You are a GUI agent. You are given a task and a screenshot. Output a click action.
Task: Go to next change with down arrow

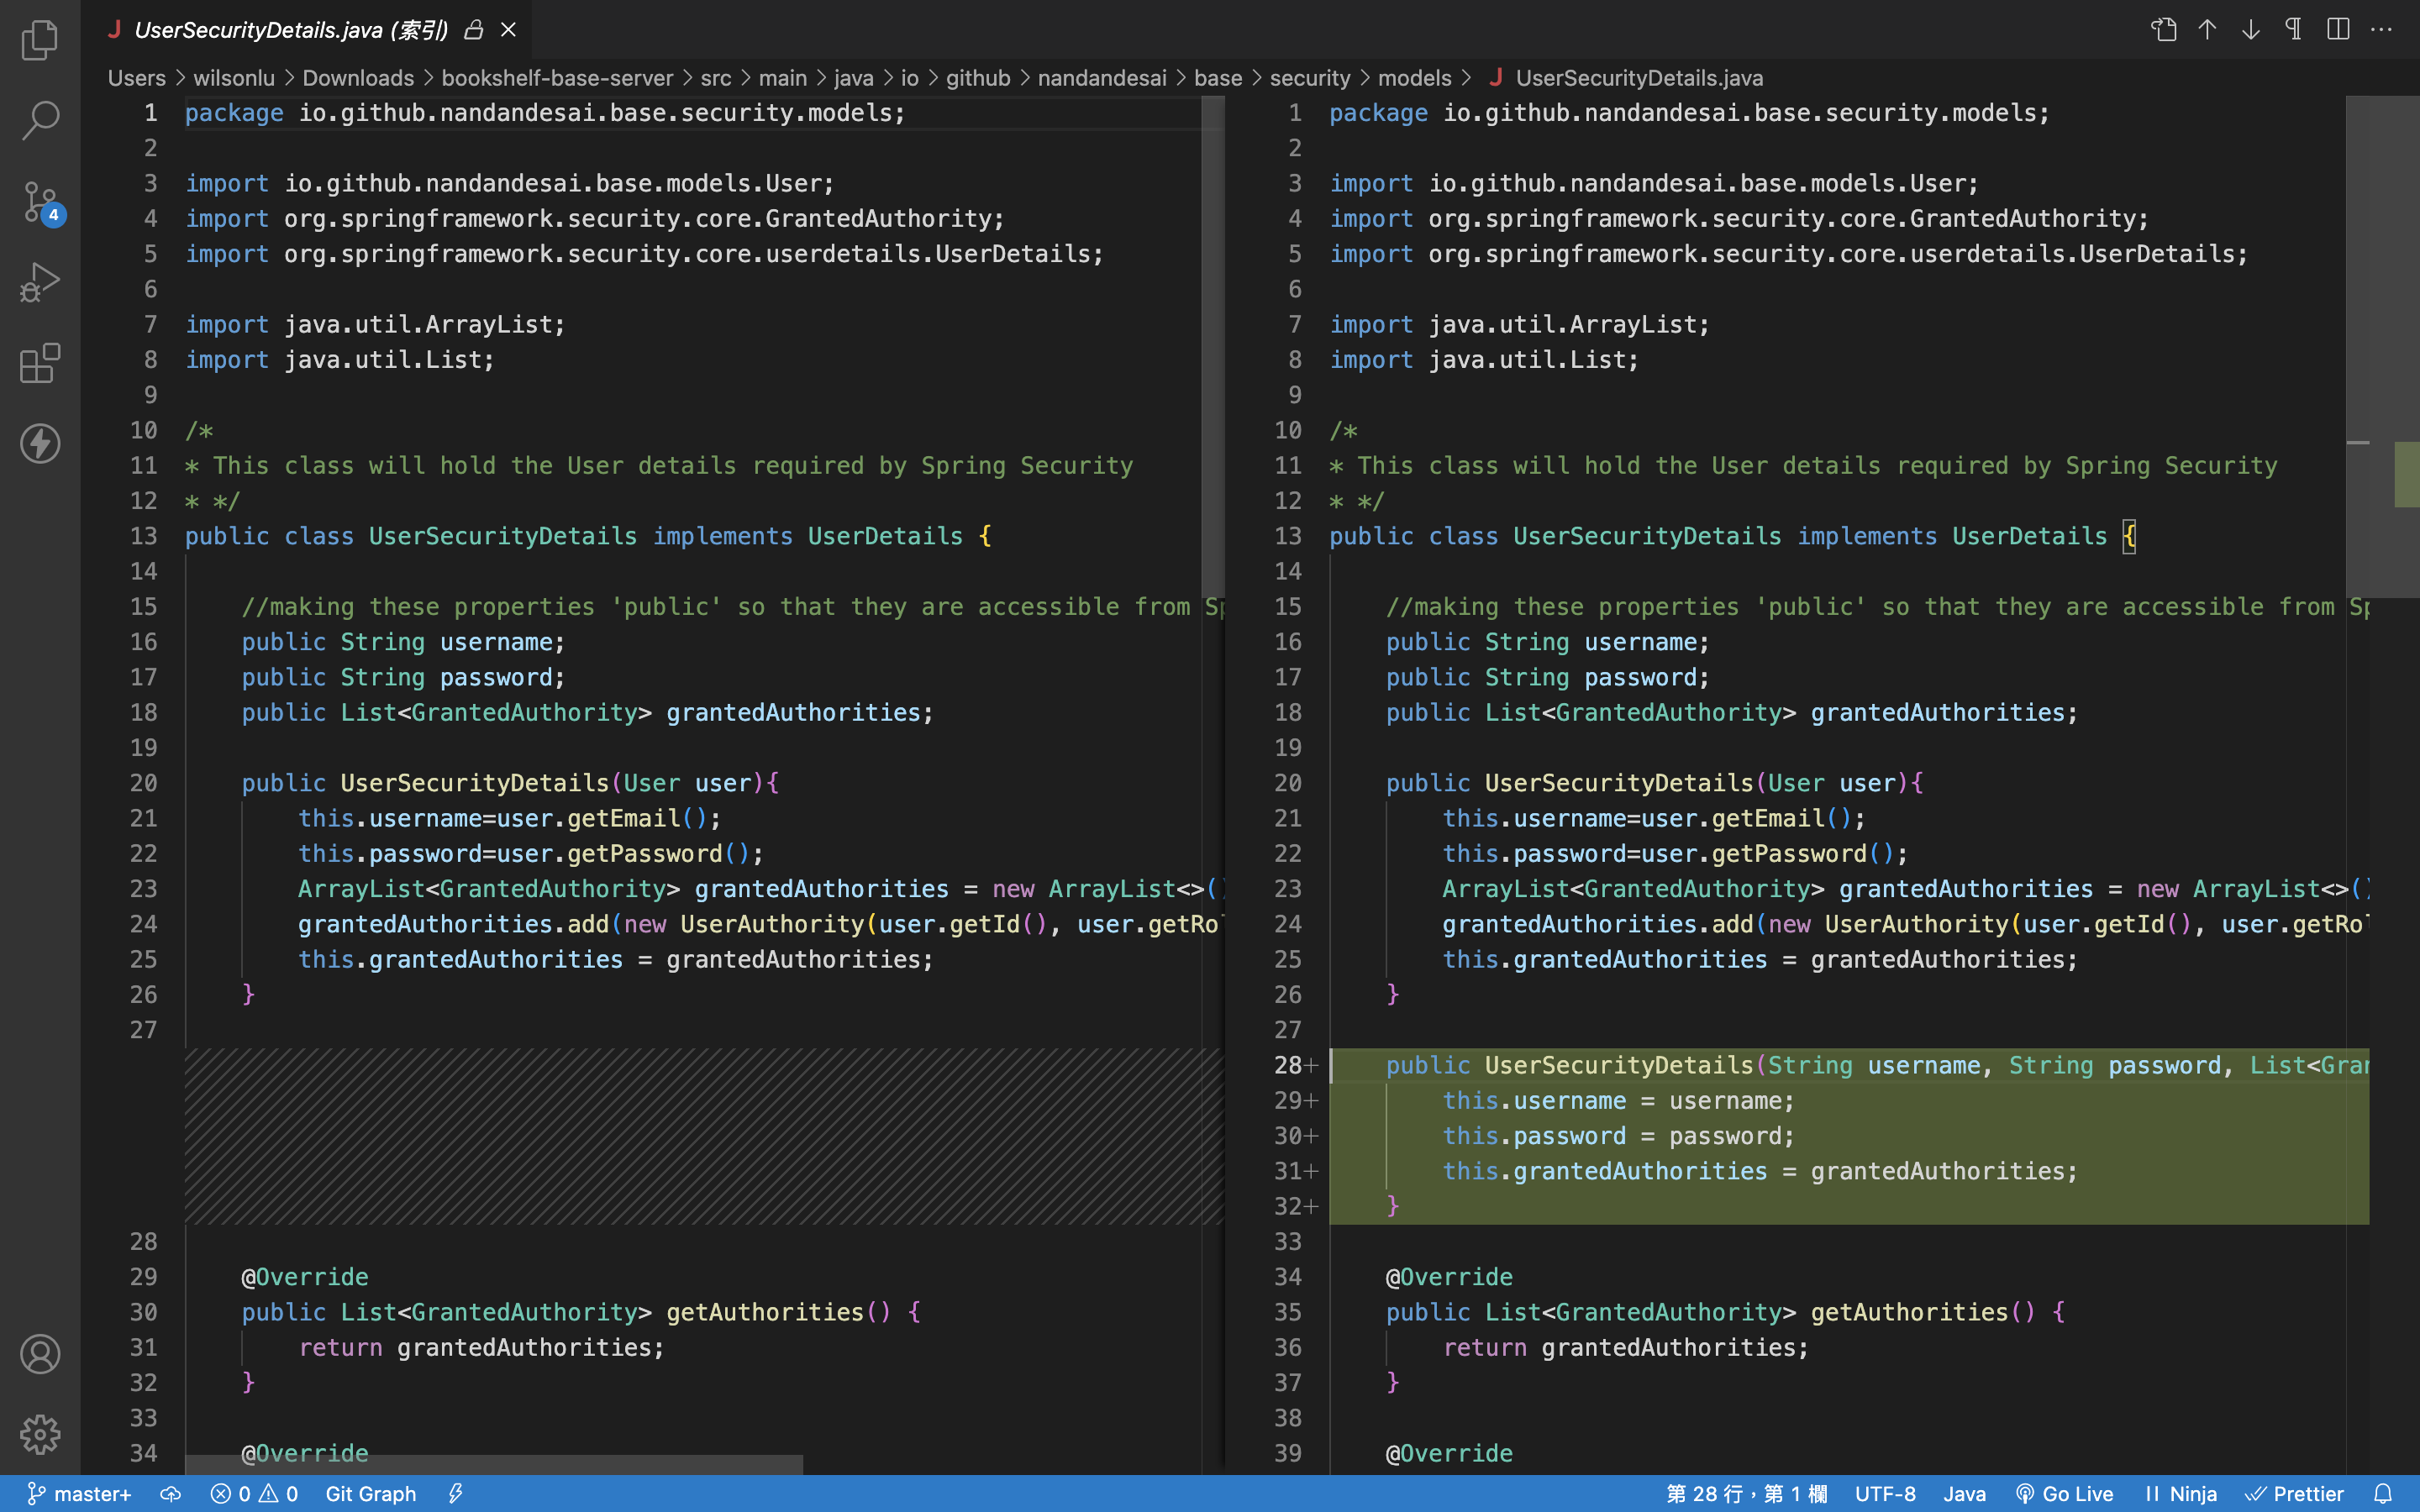(2250, 30)
